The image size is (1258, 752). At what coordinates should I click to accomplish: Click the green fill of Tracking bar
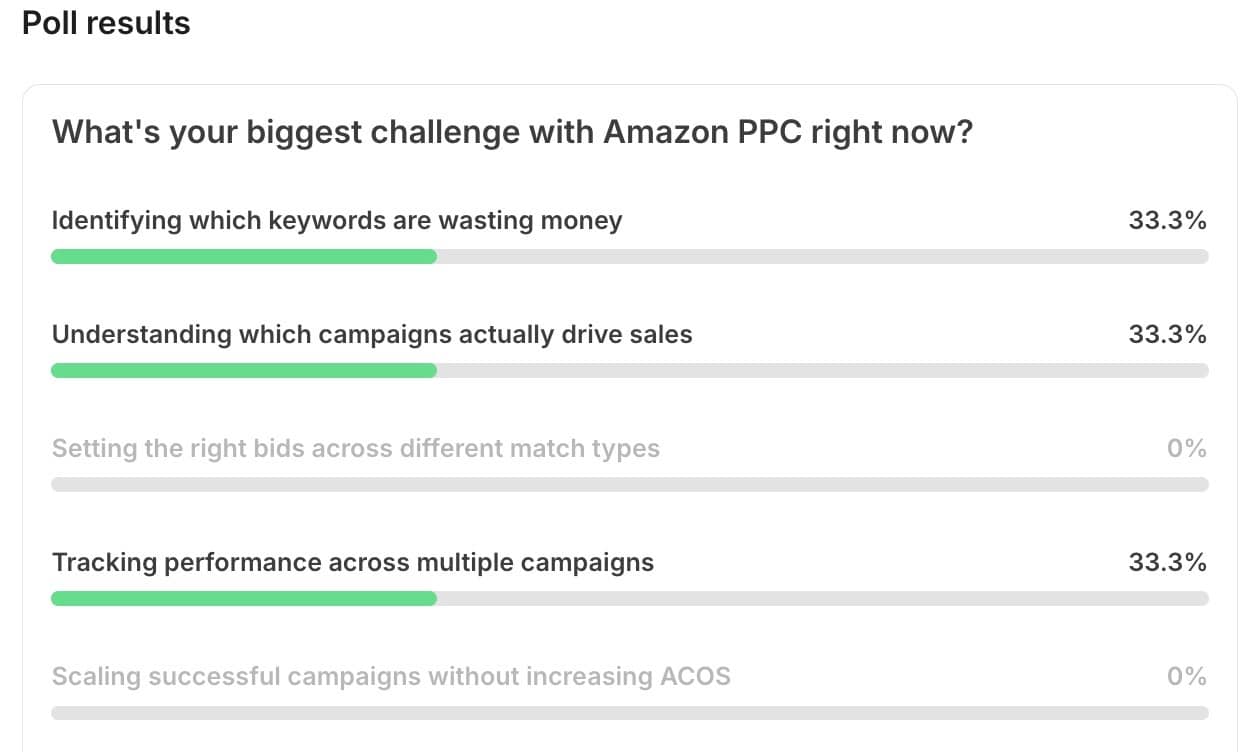coord(244,599)
